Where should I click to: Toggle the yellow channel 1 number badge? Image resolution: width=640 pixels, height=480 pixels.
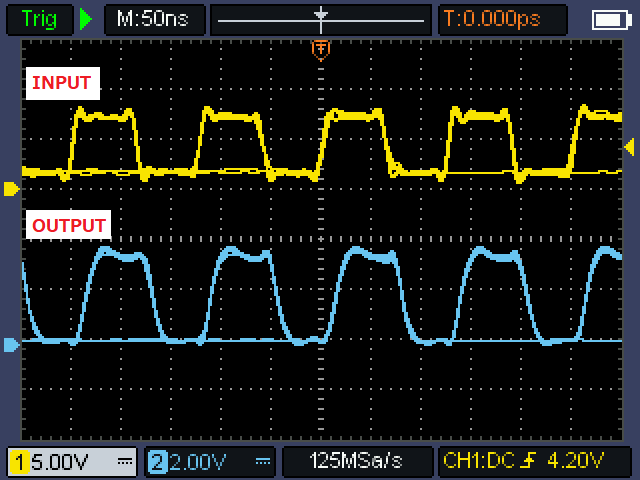click(20, 461)
